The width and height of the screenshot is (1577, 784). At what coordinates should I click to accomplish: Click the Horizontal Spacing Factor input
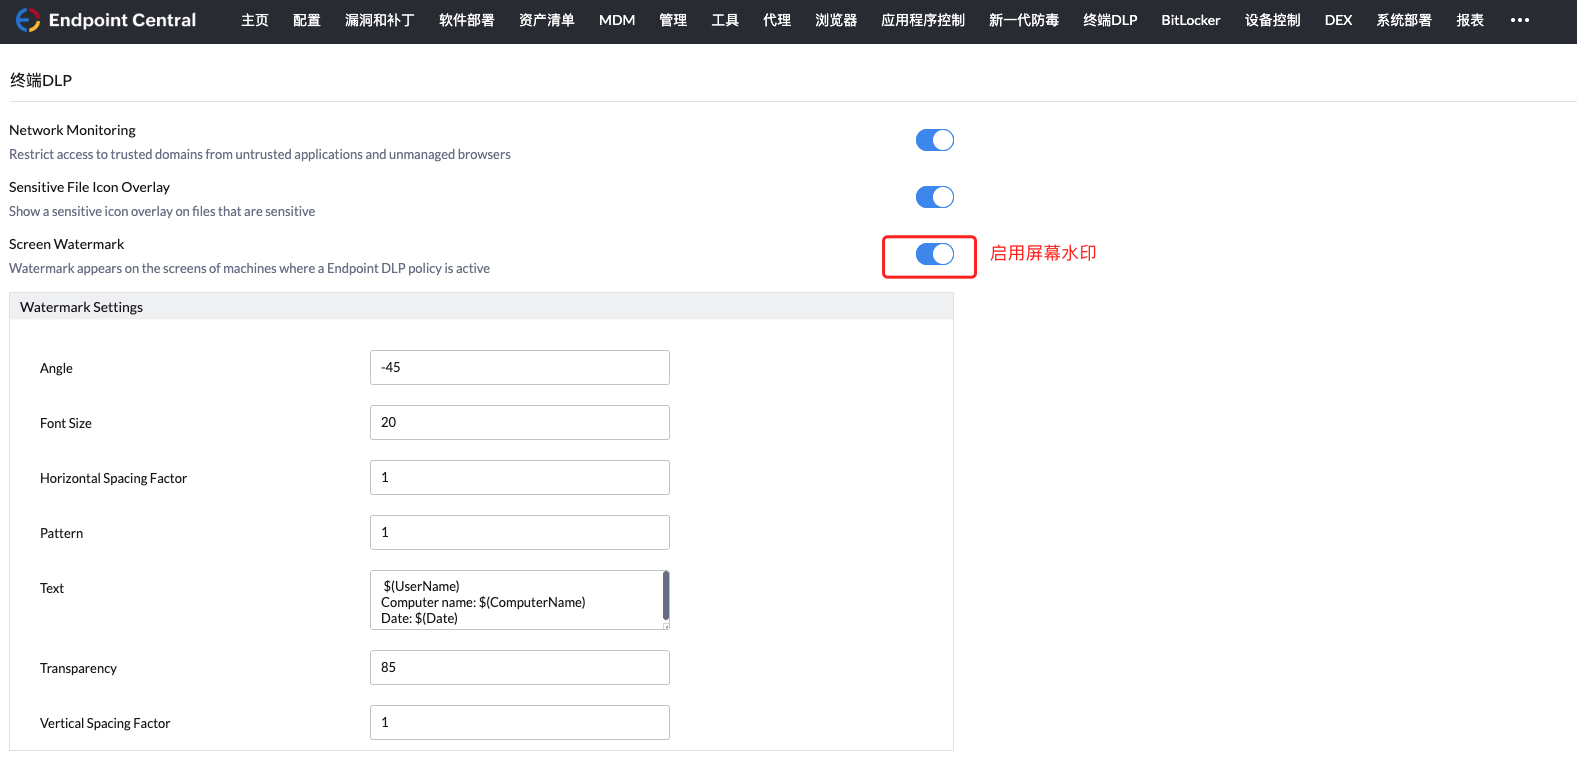point(519,477)
